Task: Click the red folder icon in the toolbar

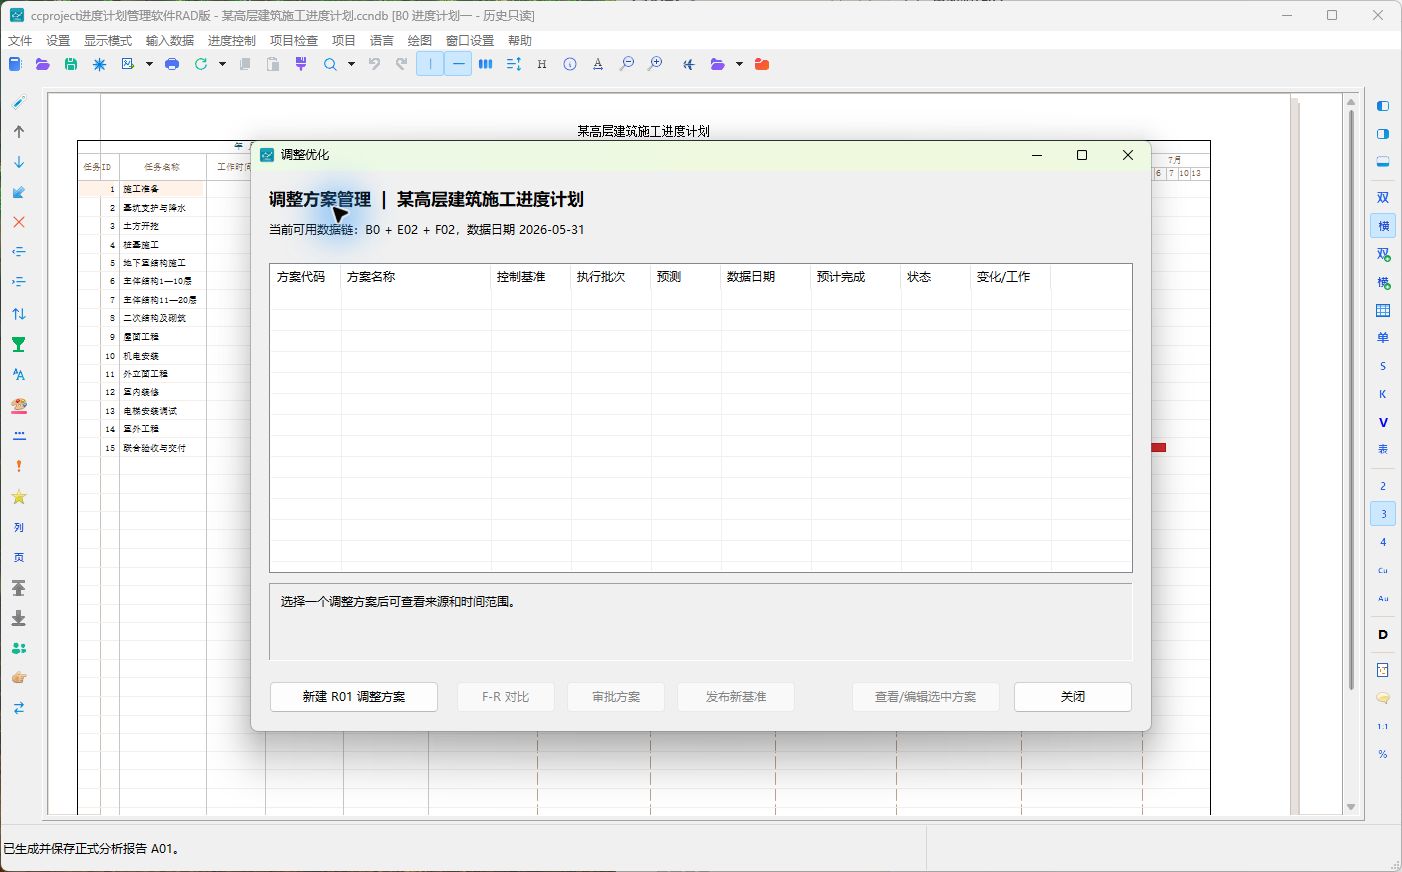Action: pos(762,64)
